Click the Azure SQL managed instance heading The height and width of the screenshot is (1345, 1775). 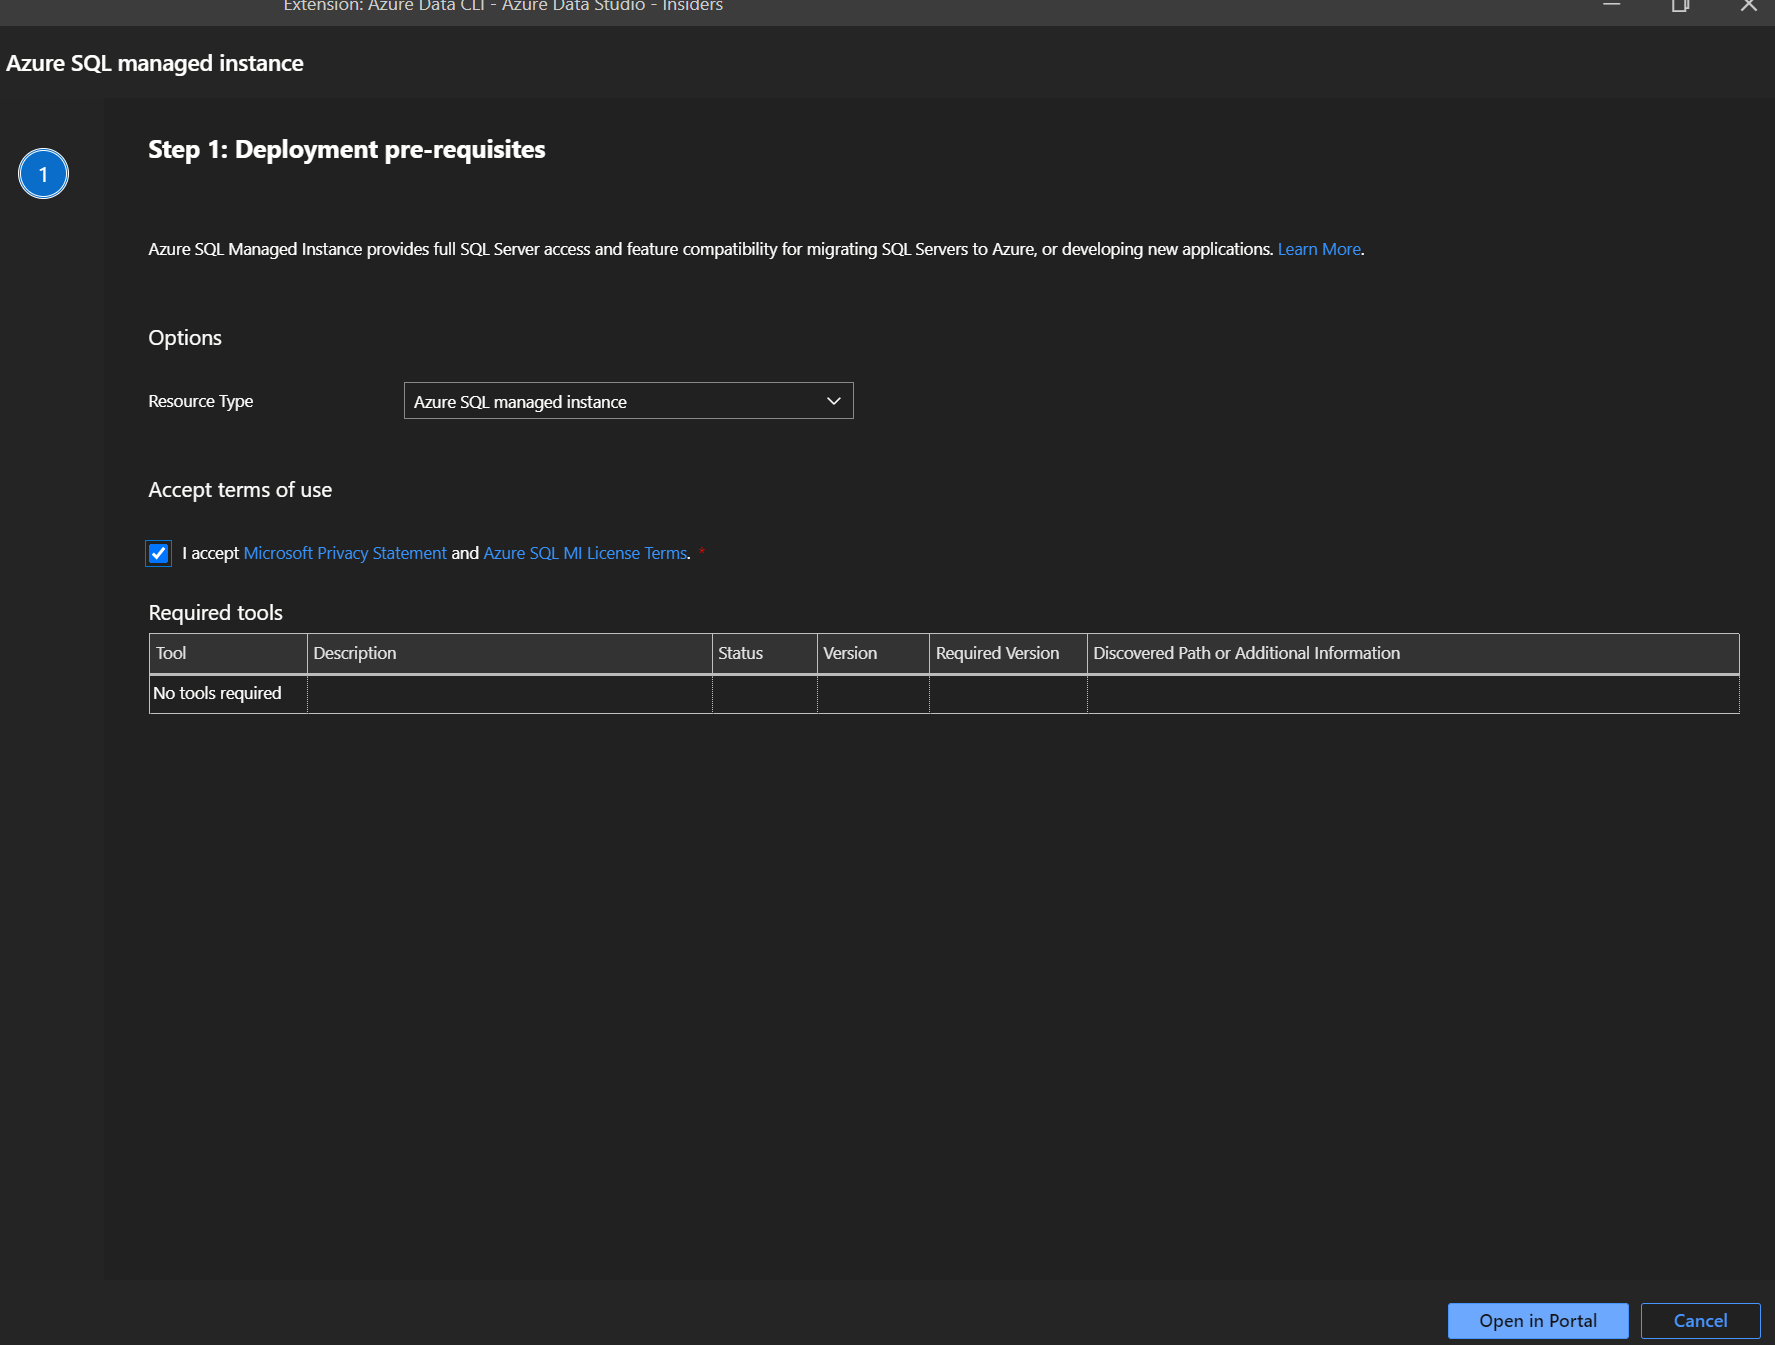pos(154,63)
